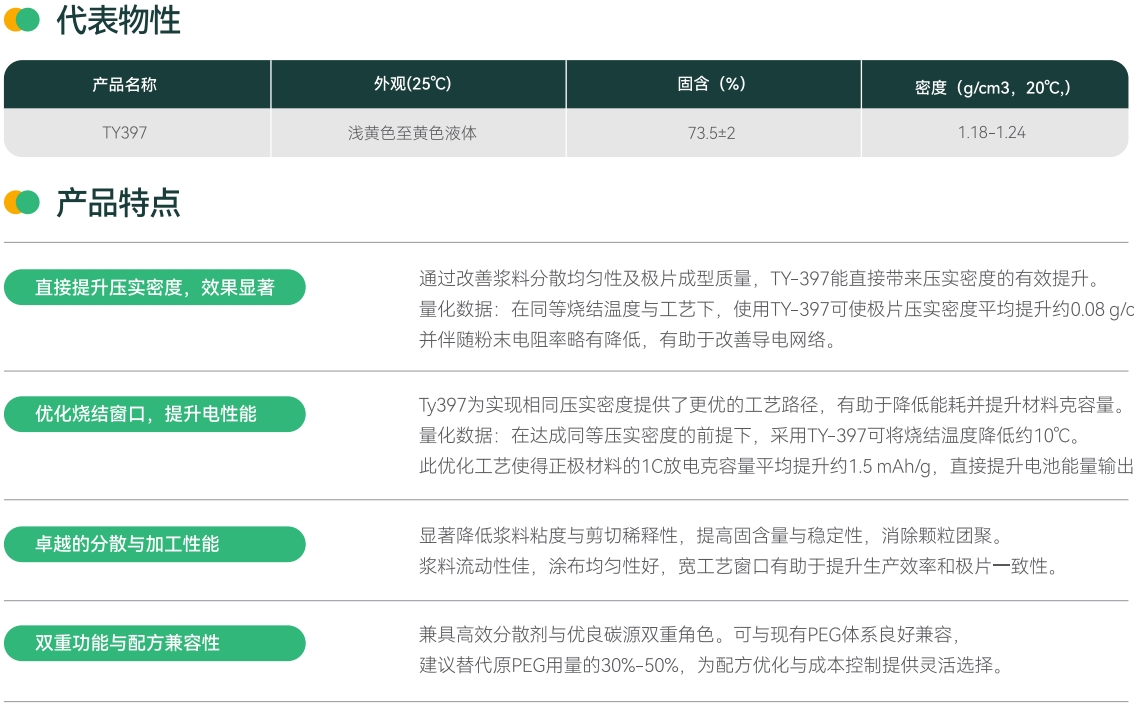Click the text line mentioning 烧结温度降低约10℃
This screenshot has width=1134, height=709.
750,436
